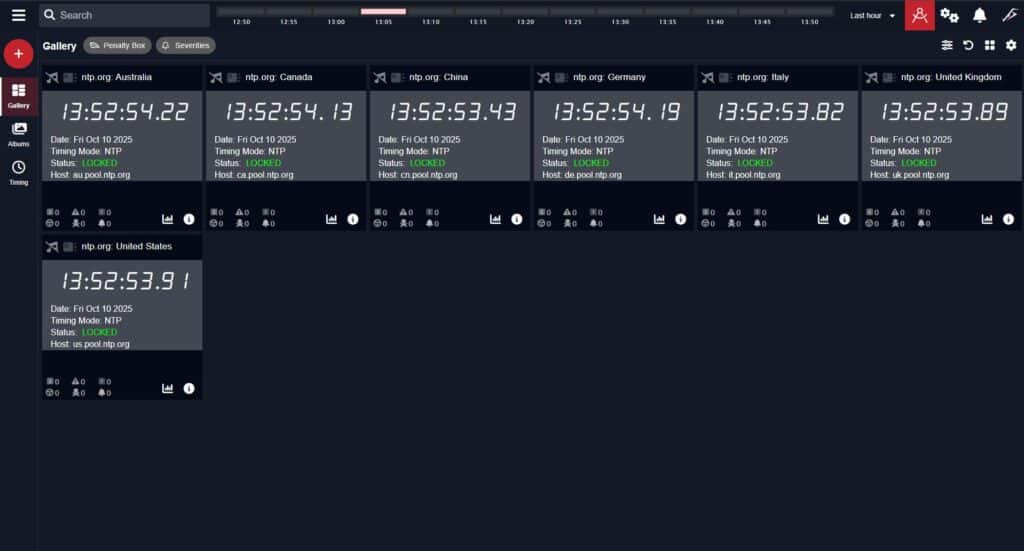Click the red compass icon in top bar

(919, 15)
